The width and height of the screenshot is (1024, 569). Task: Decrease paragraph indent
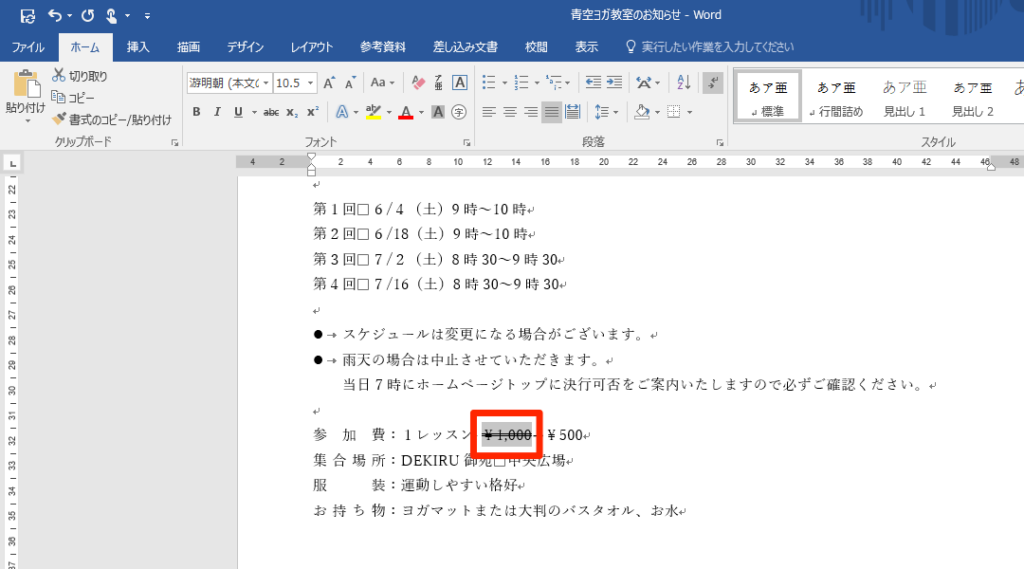[593, 82]
